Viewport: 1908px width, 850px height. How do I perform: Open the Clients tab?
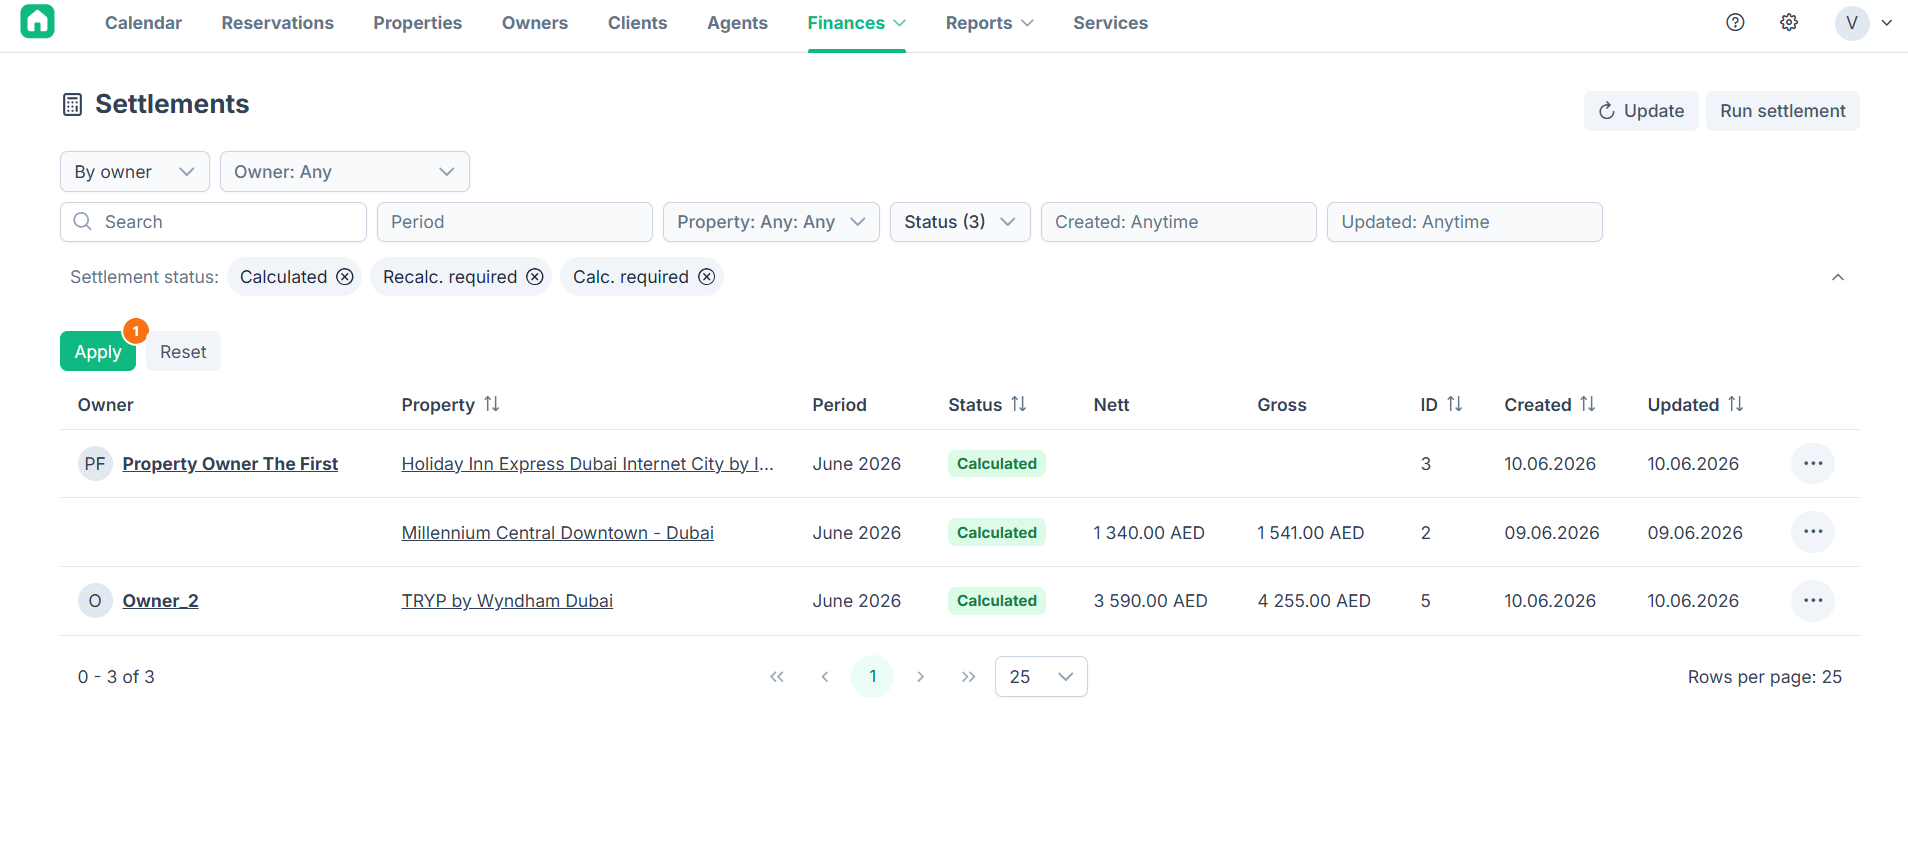tap(637, 23)
